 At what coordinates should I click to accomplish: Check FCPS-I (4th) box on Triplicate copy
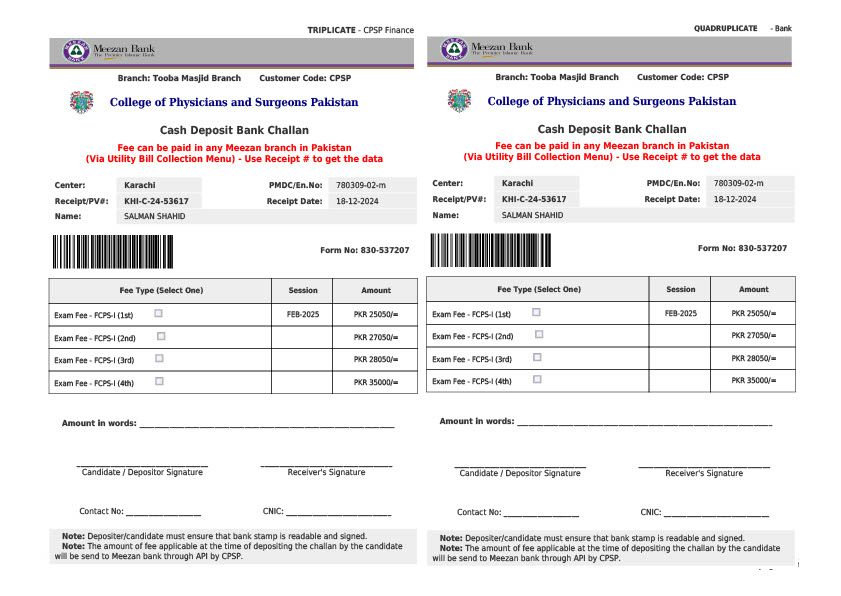160,381
